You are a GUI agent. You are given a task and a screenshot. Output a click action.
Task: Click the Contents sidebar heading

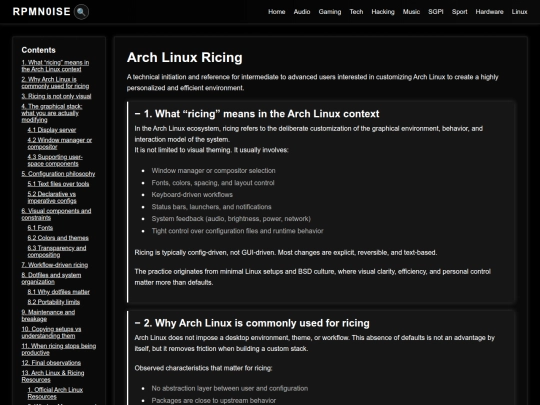pyautogui.click(x=38, y=50)
